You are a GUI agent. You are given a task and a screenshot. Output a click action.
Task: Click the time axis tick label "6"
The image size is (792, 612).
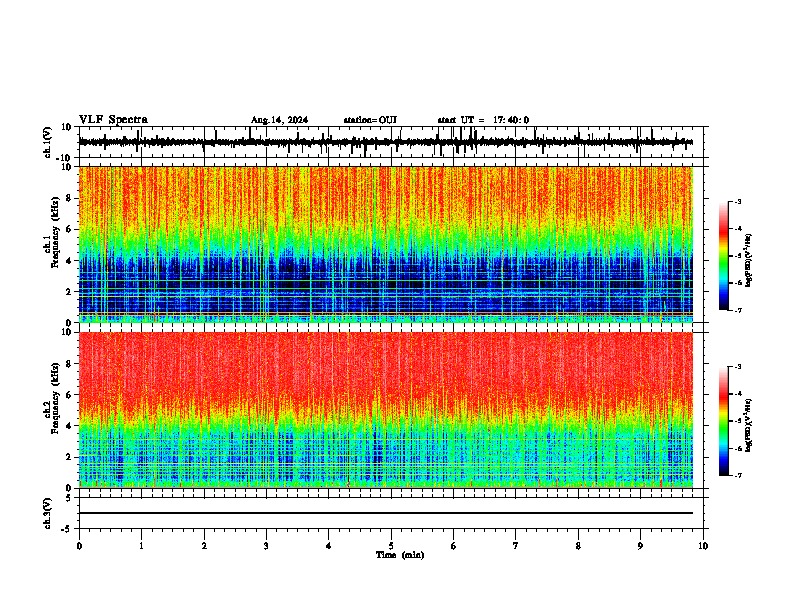[453, 546]
